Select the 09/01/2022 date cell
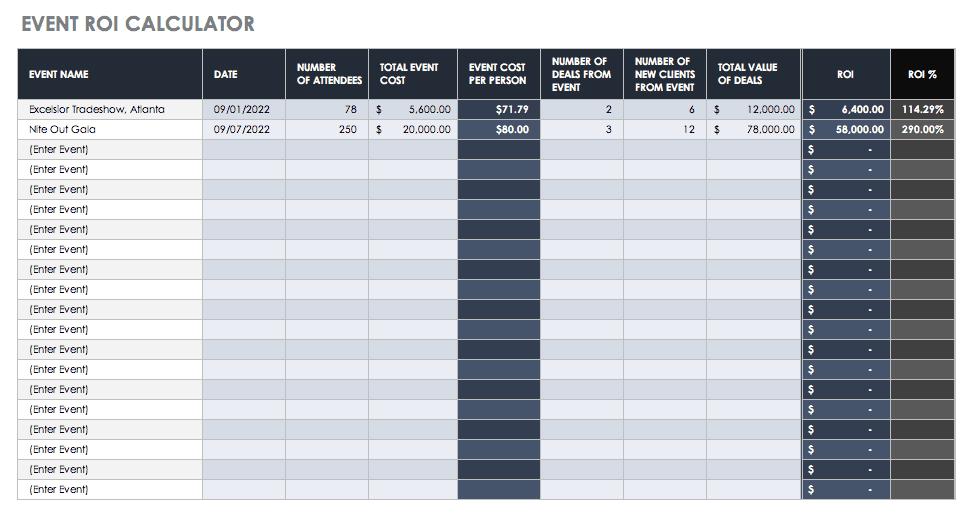This screenshot has width=978, height=529. point(243,109)
